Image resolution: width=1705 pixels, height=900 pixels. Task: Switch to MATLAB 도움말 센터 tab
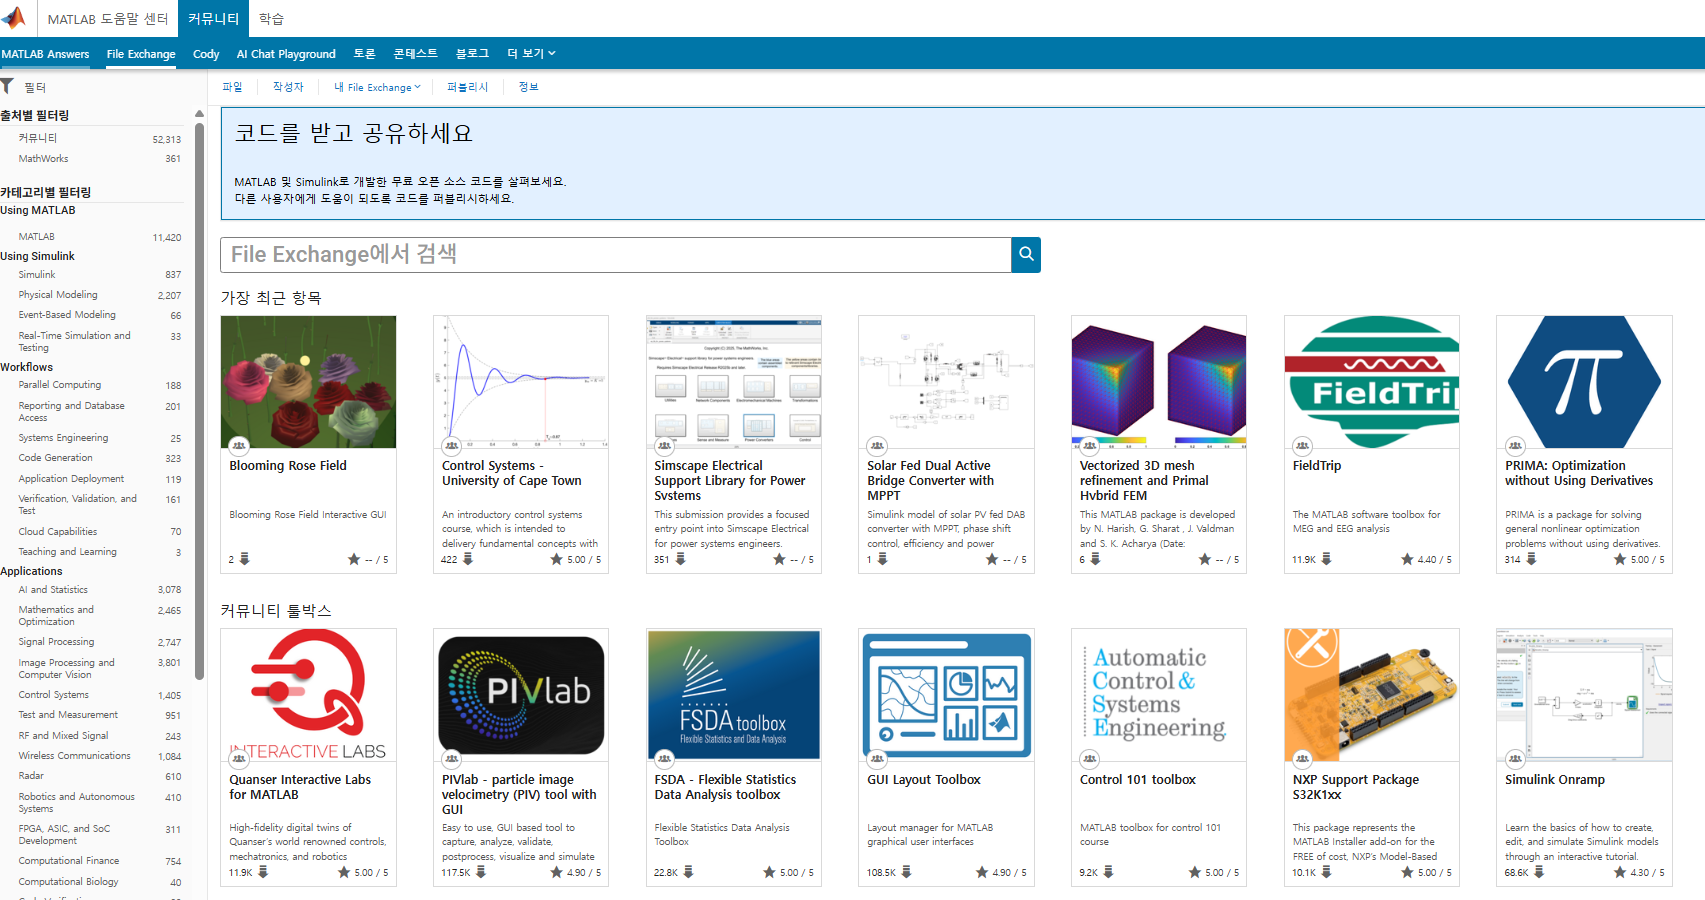coord(108,19)
